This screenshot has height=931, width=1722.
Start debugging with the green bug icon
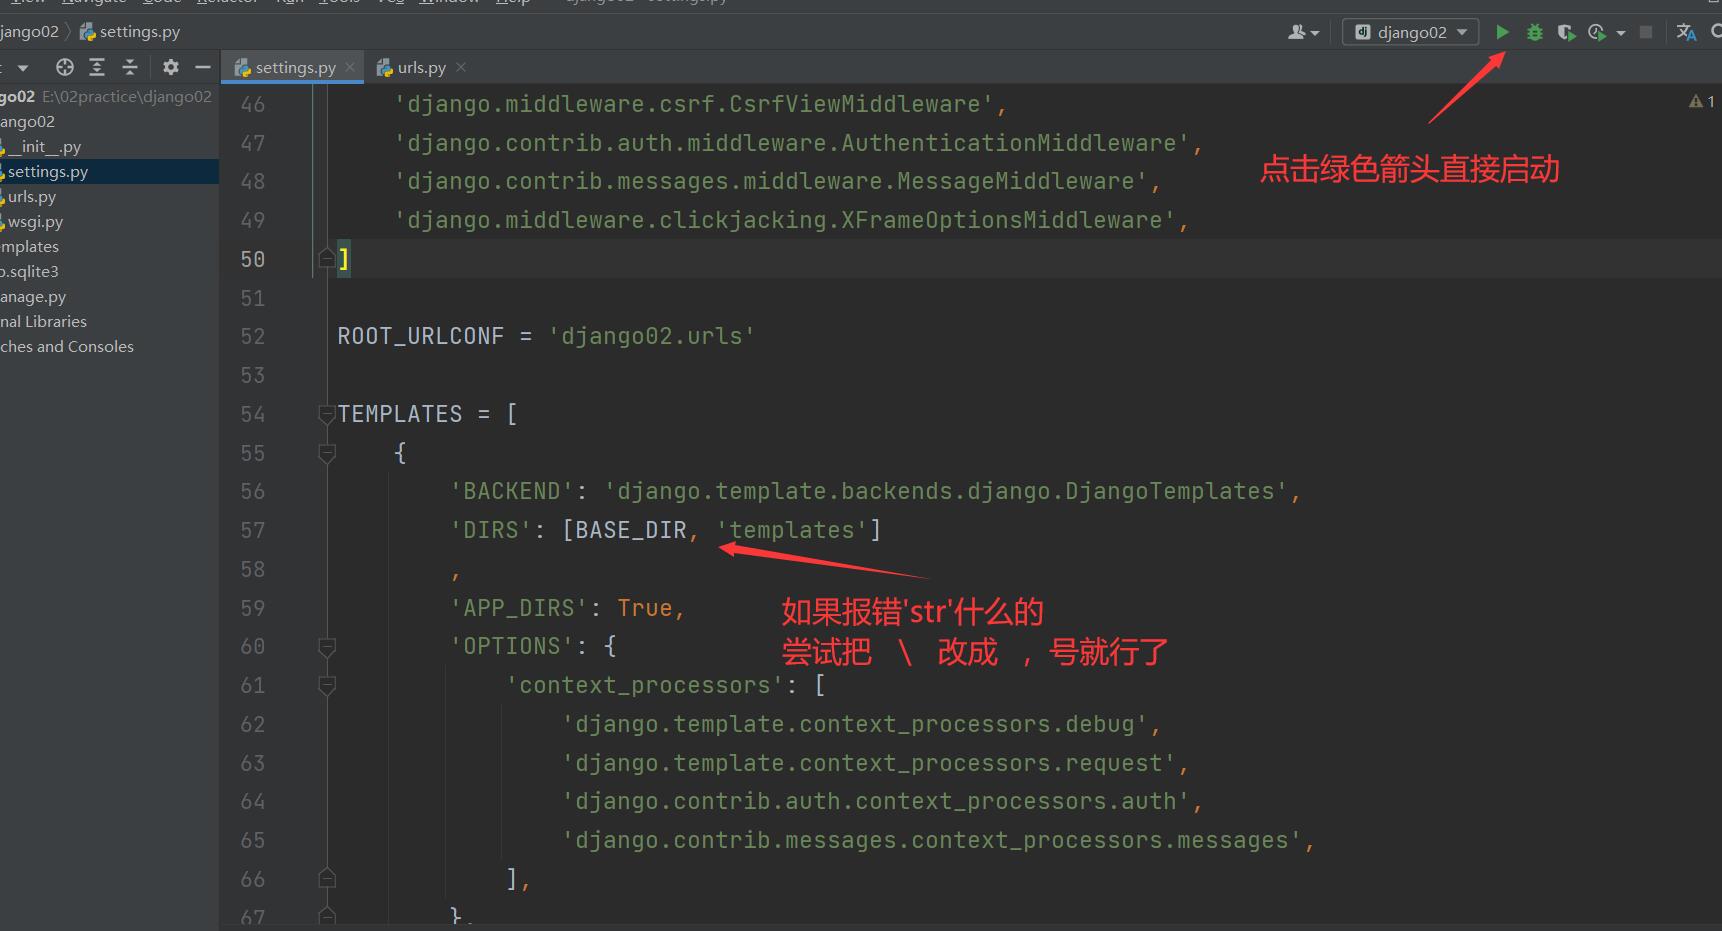click(1535, 32)
